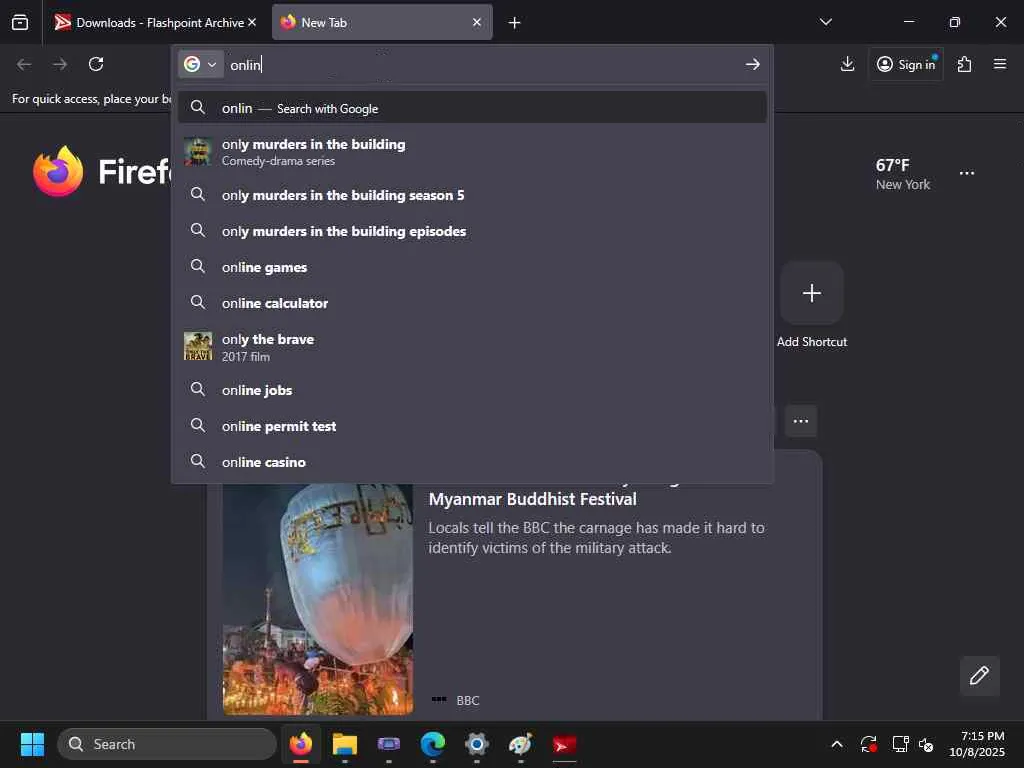This screenshot has height=768, width=1024.
Task: Open the Downloads panel icon
Action: (x=847, y=64)
